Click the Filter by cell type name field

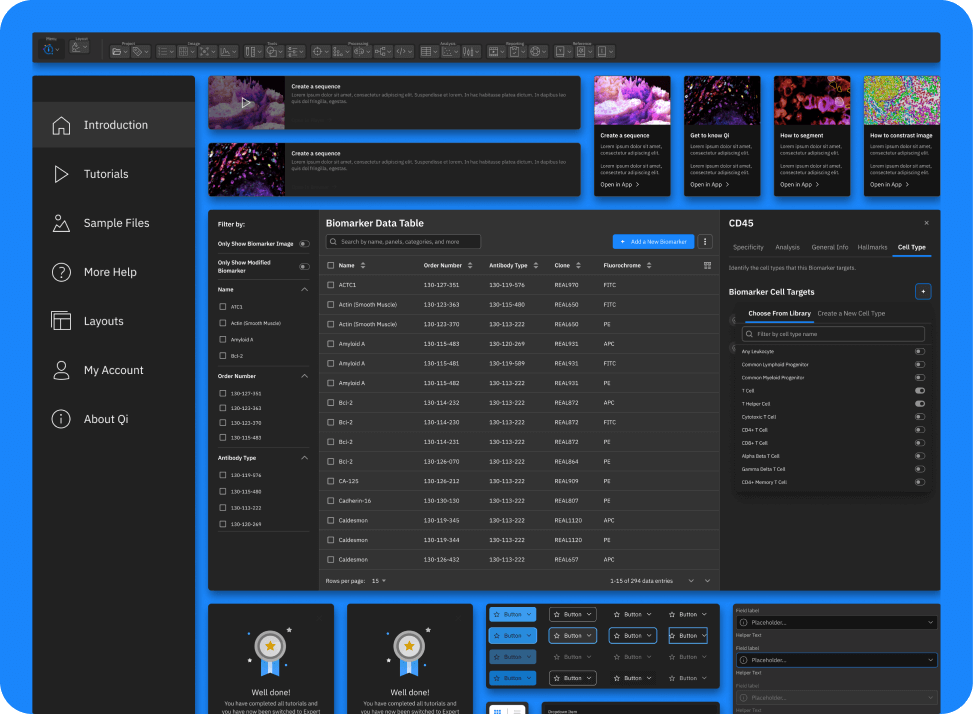pos(833,334)
